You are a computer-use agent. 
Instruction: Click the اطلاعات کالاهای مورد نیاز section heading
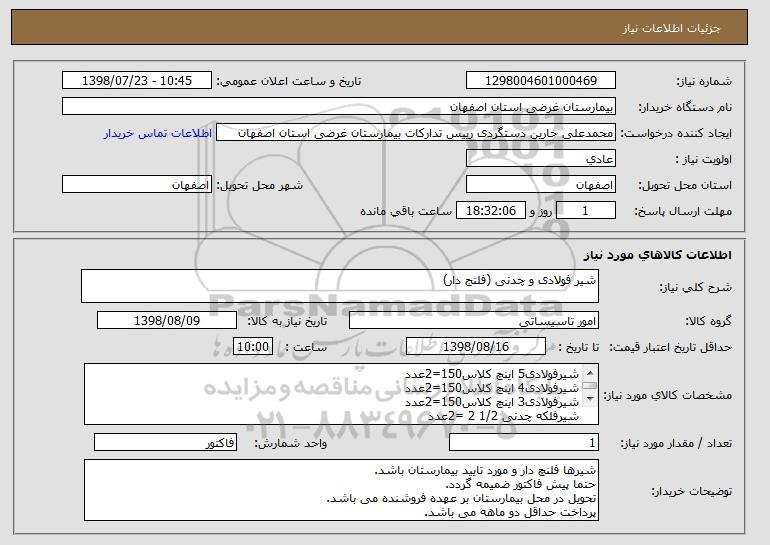coord(658,255)
